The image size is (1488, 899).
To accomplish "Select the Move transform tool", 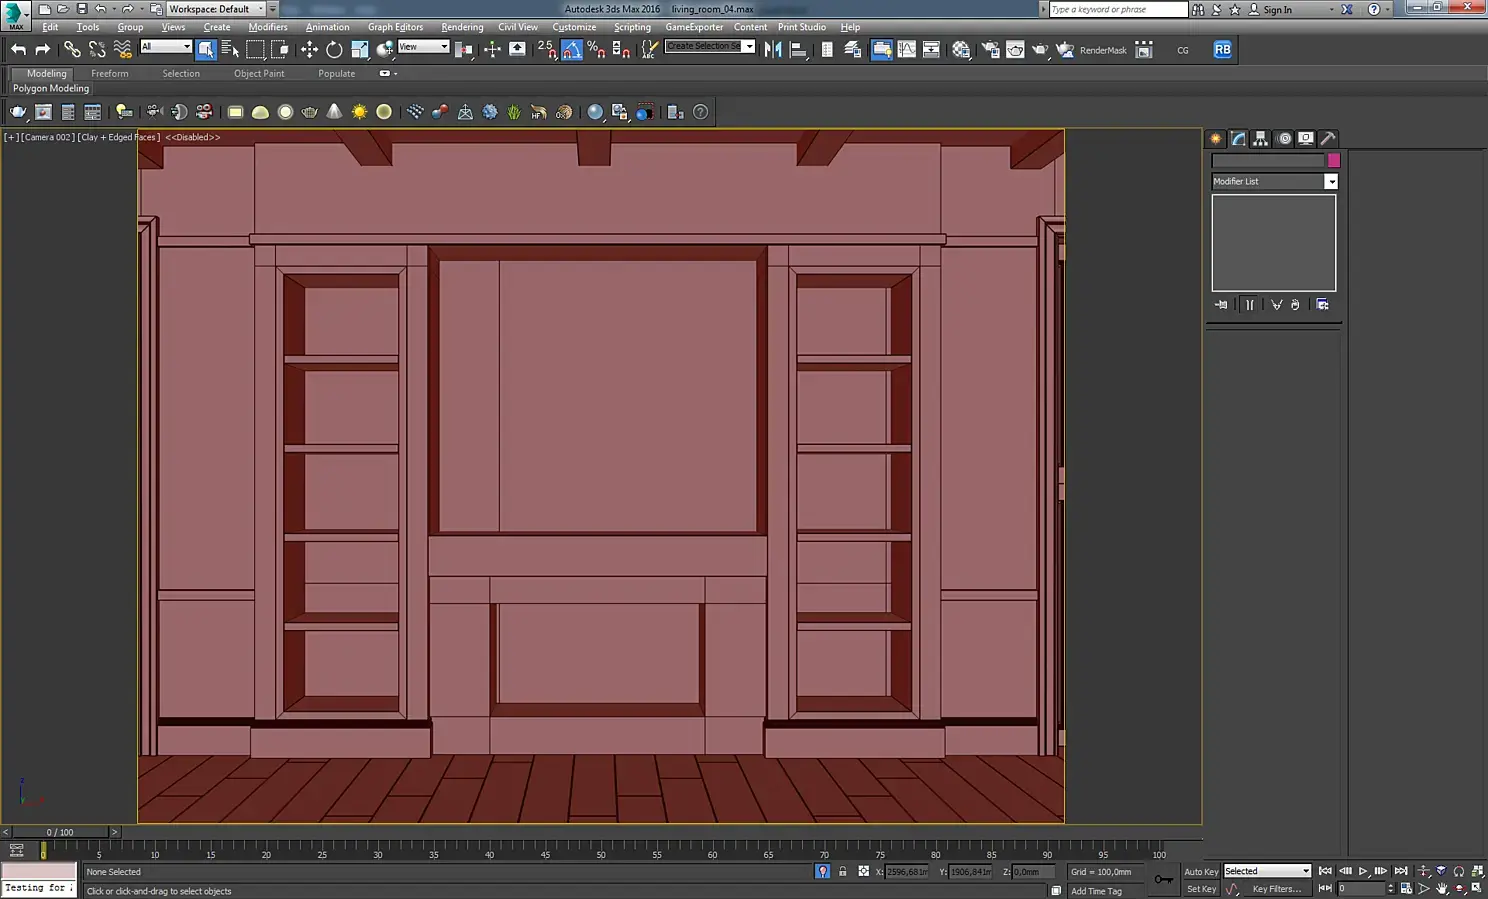I will (x=309, y=49).
